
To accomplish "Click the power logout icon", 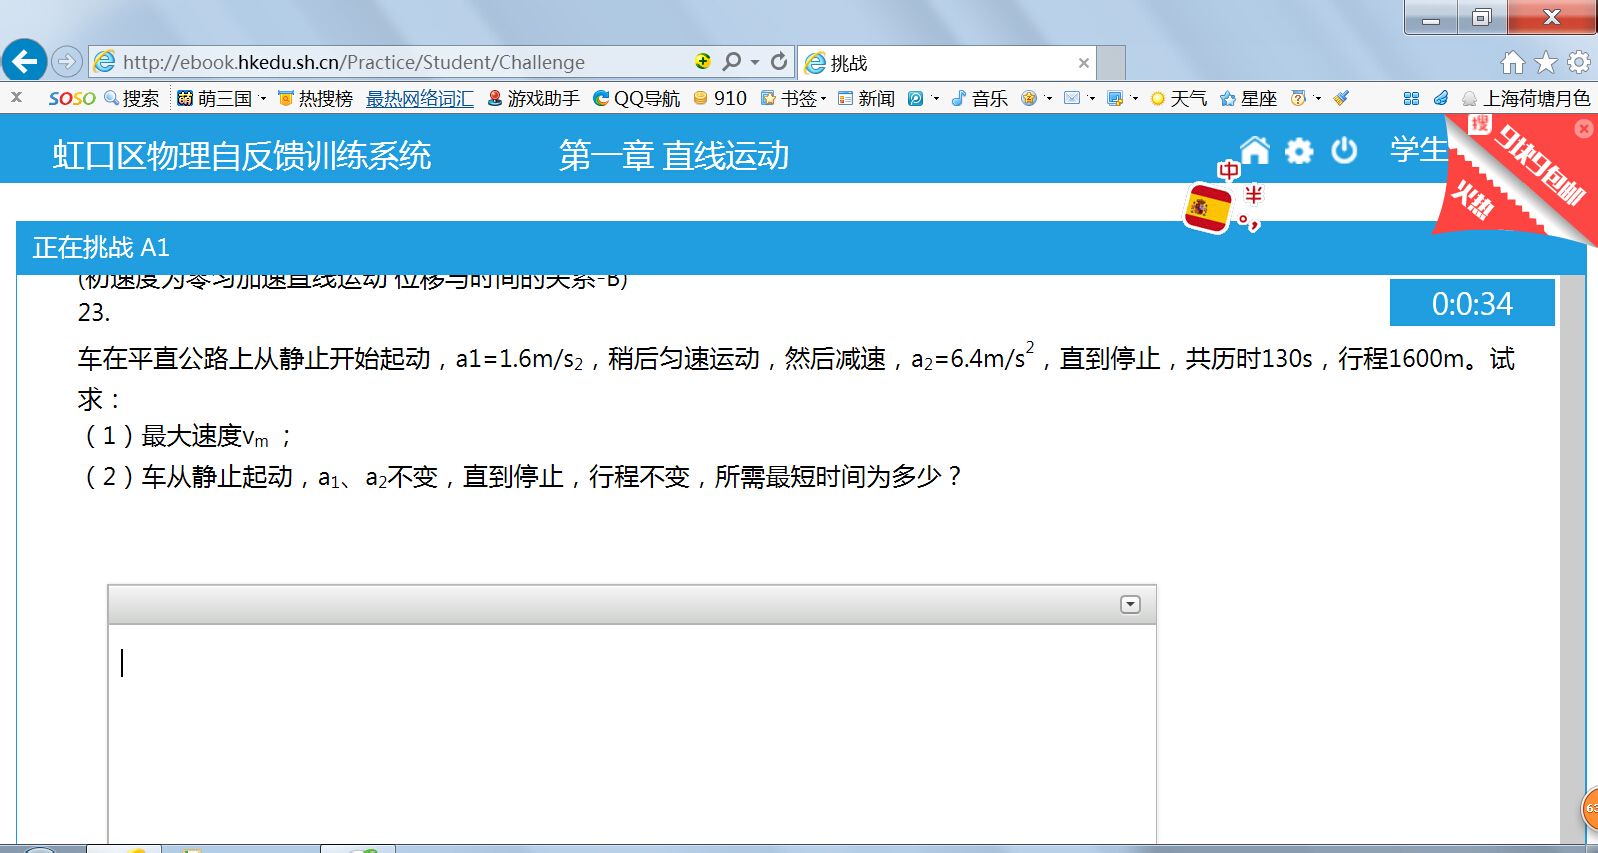I will click(x=1344, y=150).
